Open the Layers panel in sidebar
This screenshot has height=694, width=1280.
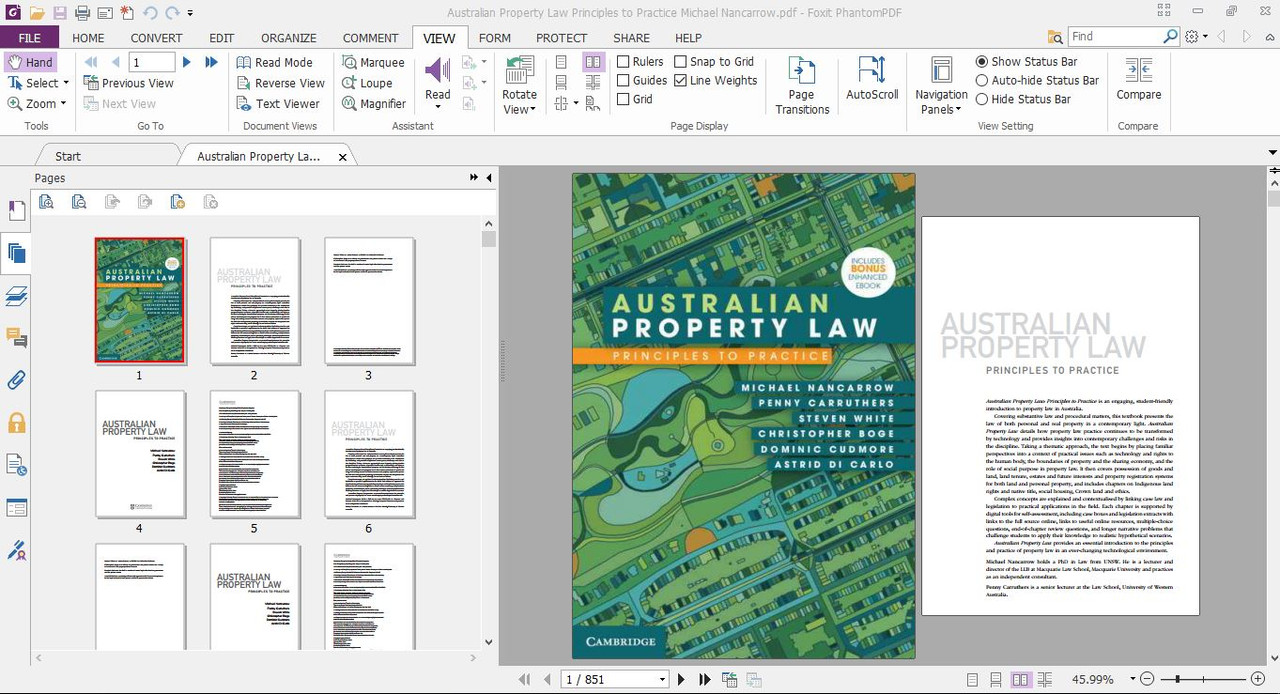tap(16, 295)
